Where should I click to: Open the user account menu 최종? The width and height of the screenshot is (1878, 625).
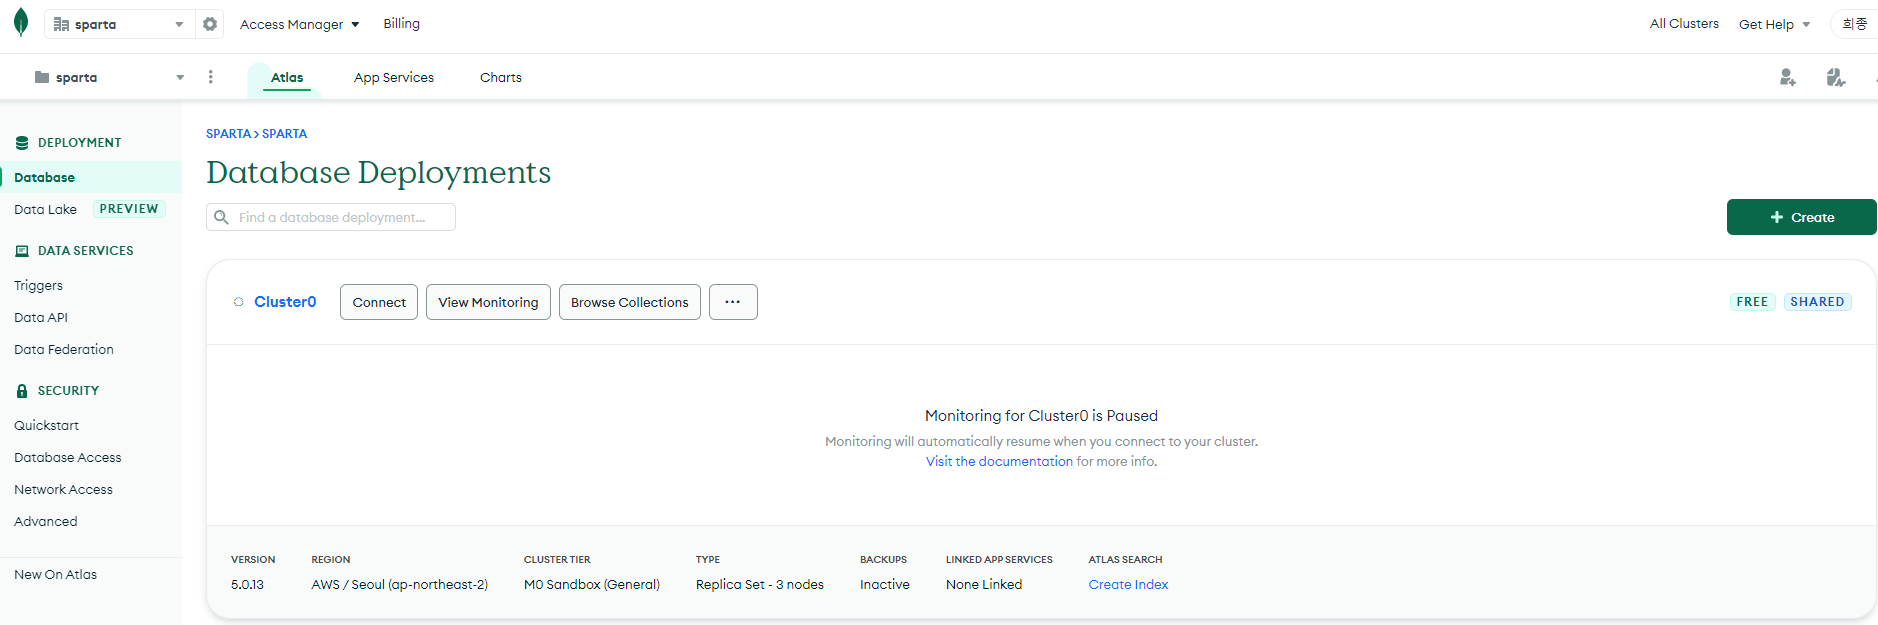click(1855, 24)
